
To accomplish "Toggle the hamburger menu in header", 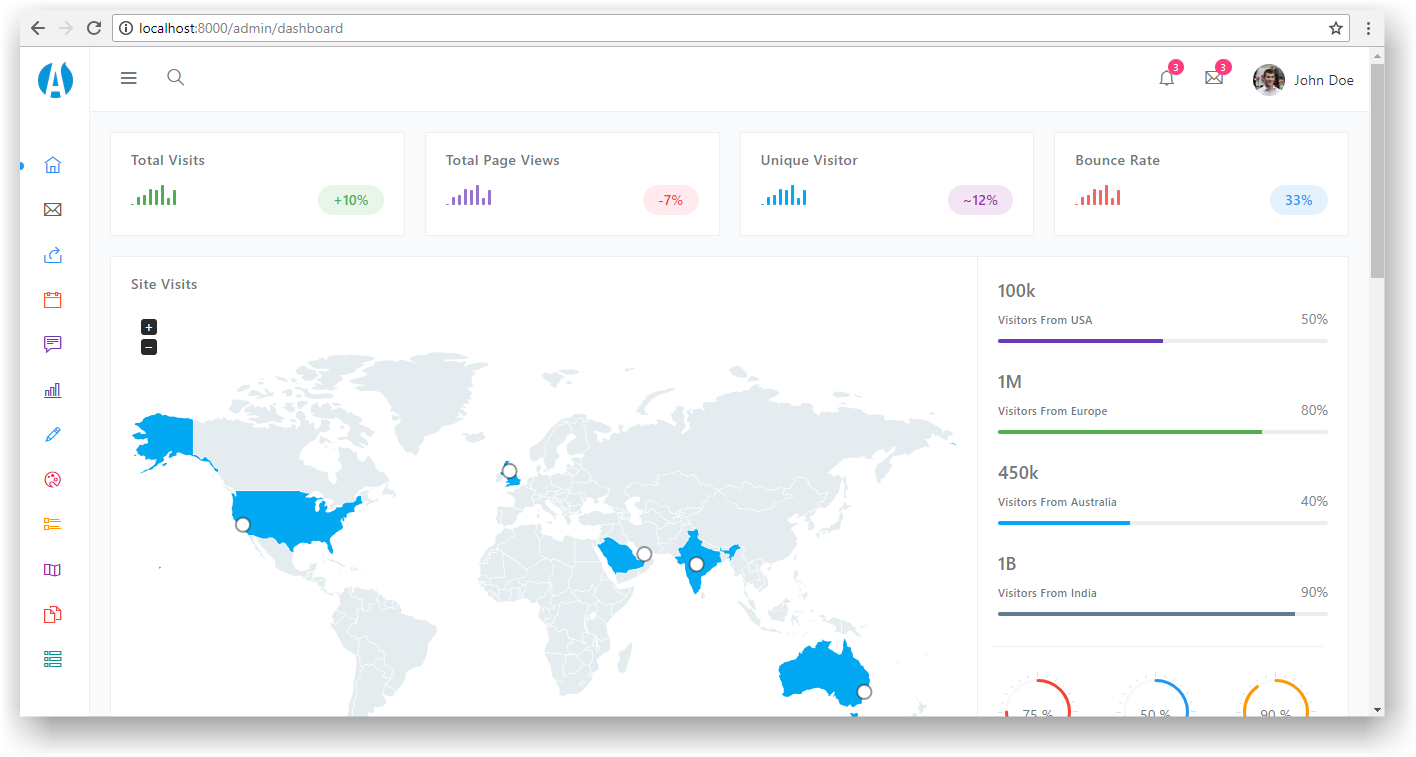I will click(129, 78).
